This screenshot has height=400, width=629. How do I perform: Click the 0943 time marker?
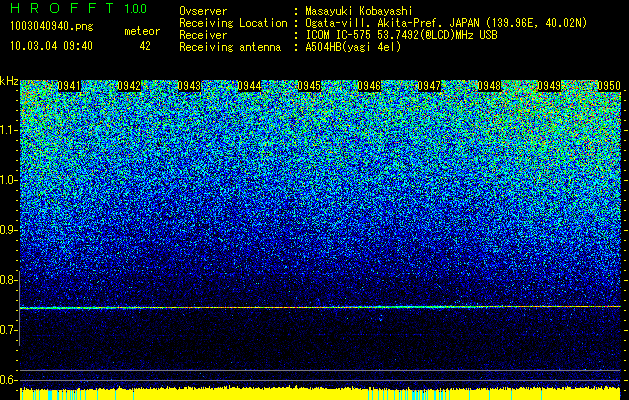pyautogui.click(x=189, y=86)
